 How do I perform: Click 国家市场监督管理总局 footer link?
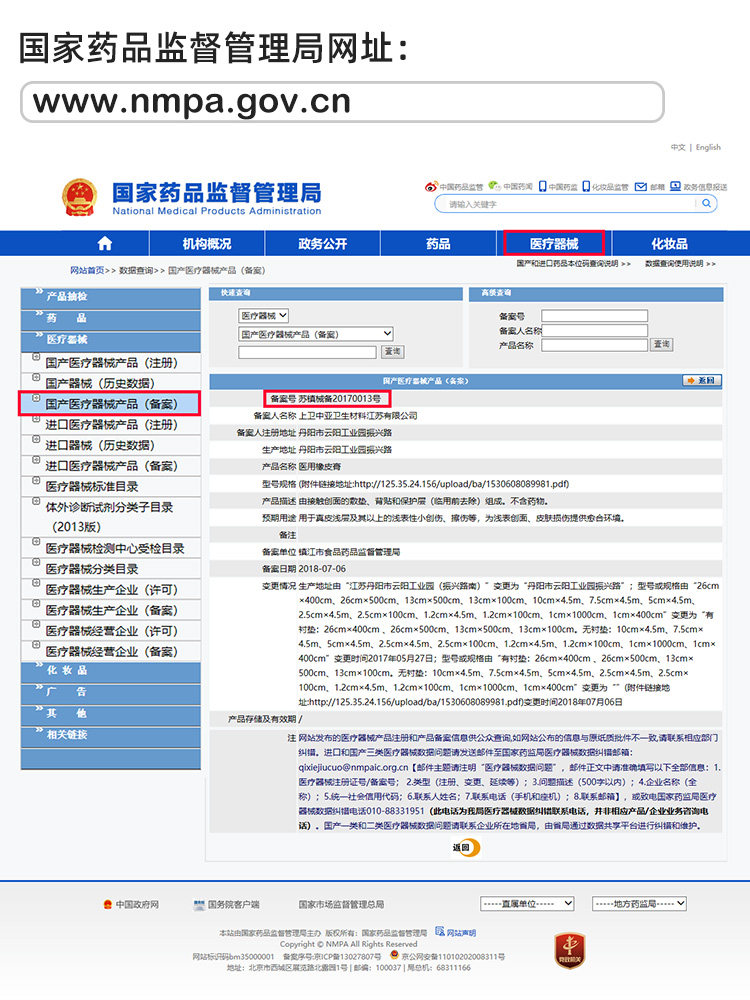(341, 904)
